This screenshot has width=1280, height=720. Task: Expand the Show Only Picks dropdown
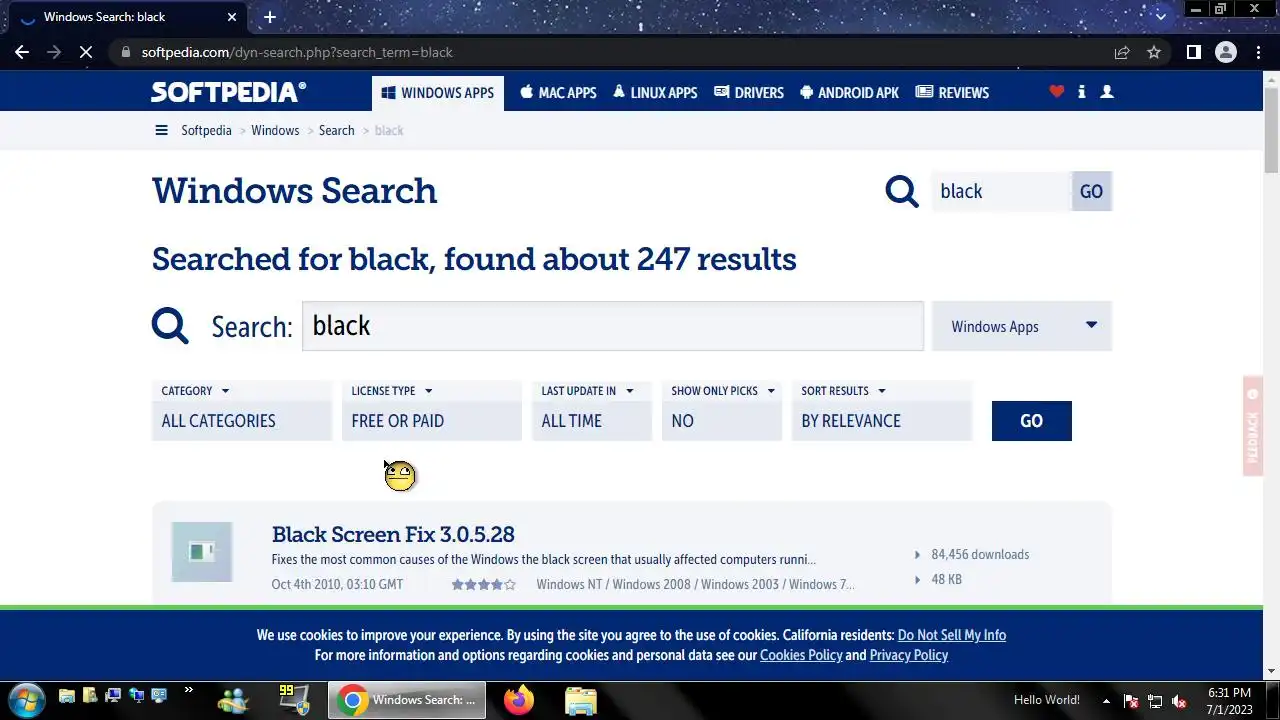[723, 391]
